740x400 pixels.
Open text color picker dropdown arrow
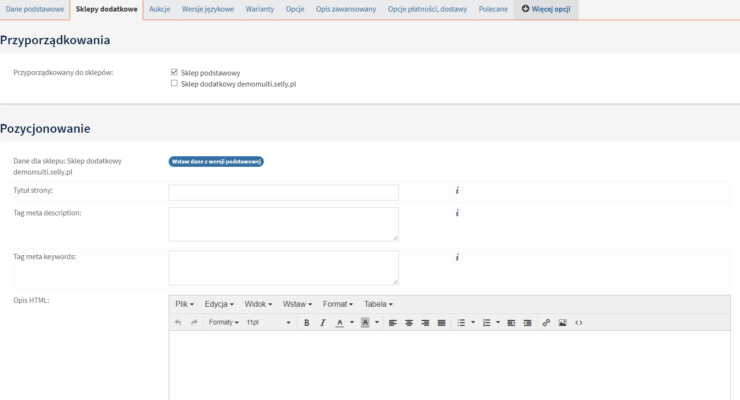[x=351, y=323]
